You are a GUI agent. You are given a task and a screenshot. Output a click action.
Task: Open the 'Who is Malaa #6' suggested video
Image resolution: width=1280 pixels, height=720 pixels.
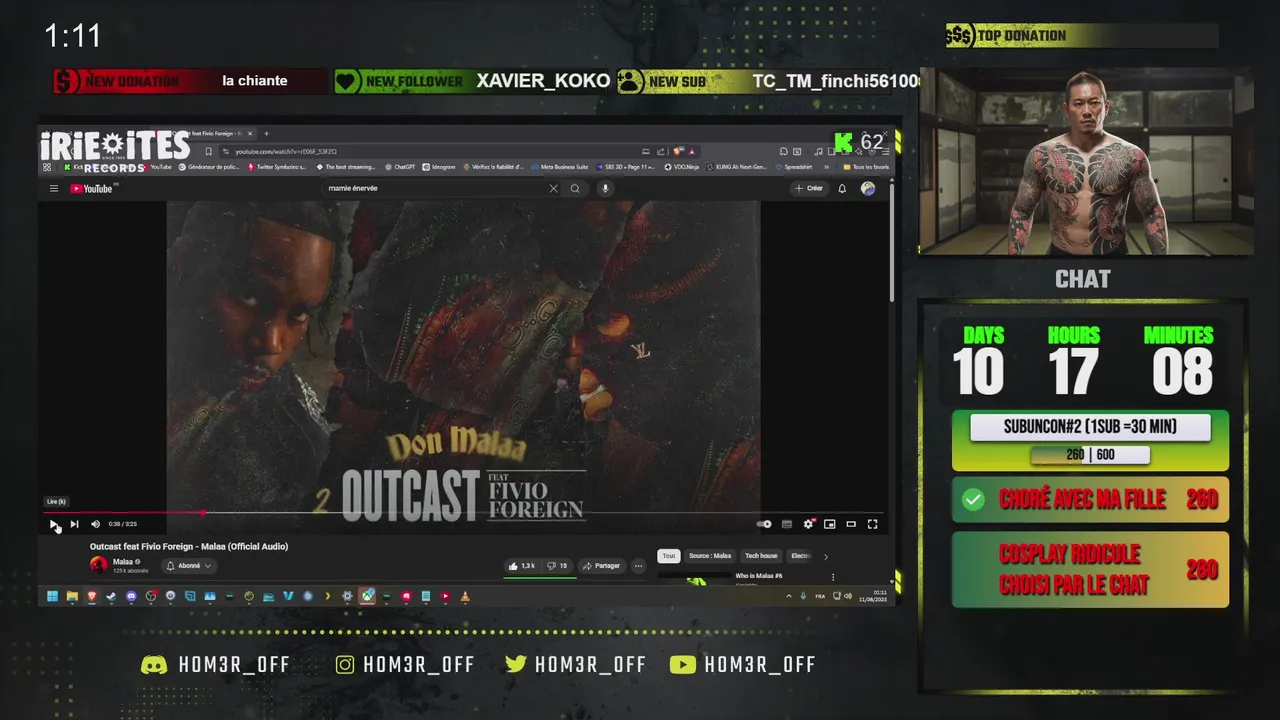(759, 576)
